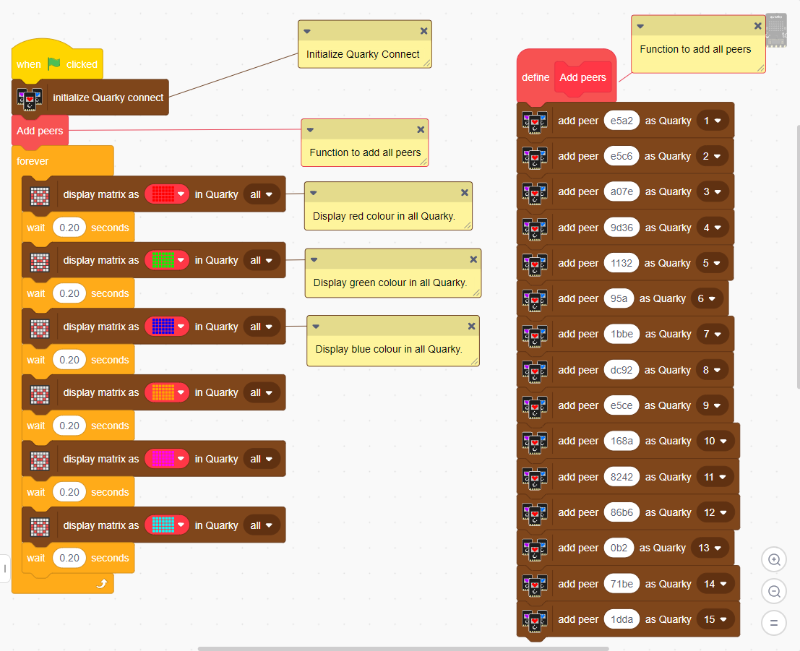Open the green matrix colour picker

click(167, 260)
